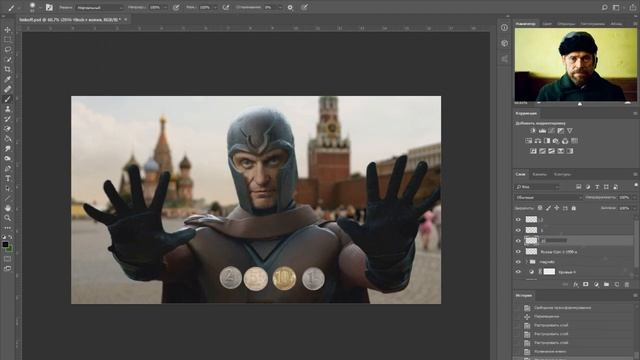This screenshot has height=360, width=640.
Task: Hide the надписи group layer
Action: 518,262
